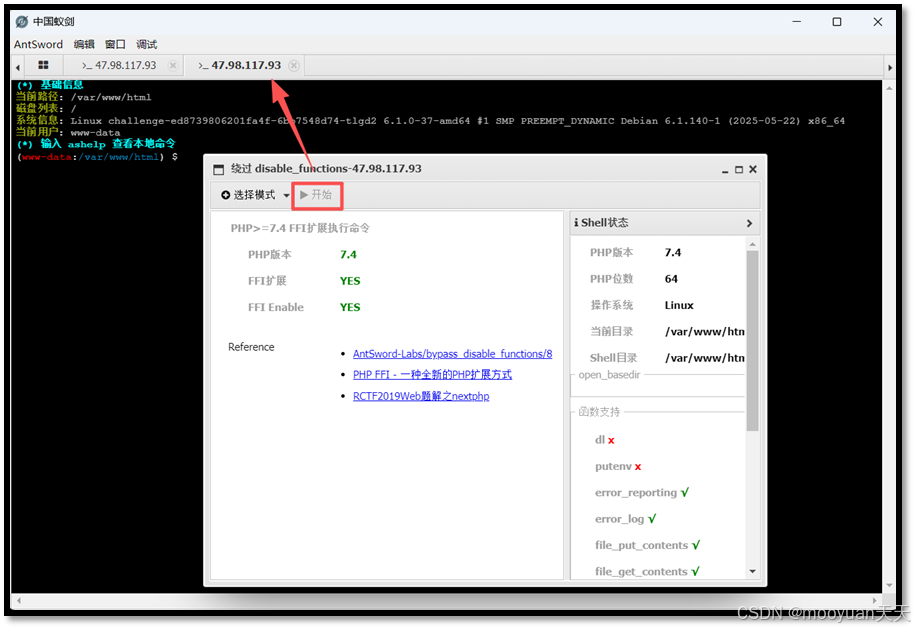915x629 pixels.
Task: Close the bypass disable_functions dialog
Action: coord(753,169)
